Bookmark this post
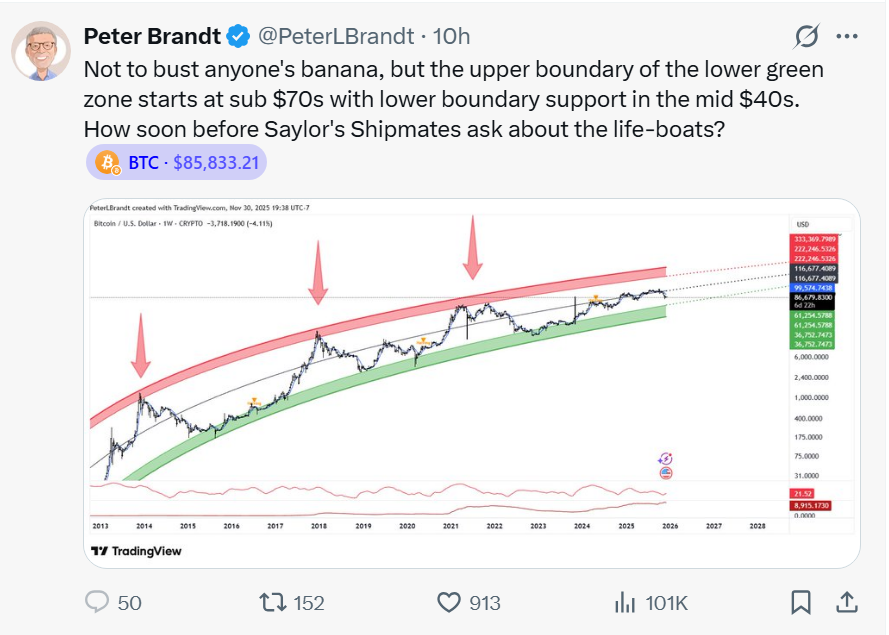 (x=800, y=602)
